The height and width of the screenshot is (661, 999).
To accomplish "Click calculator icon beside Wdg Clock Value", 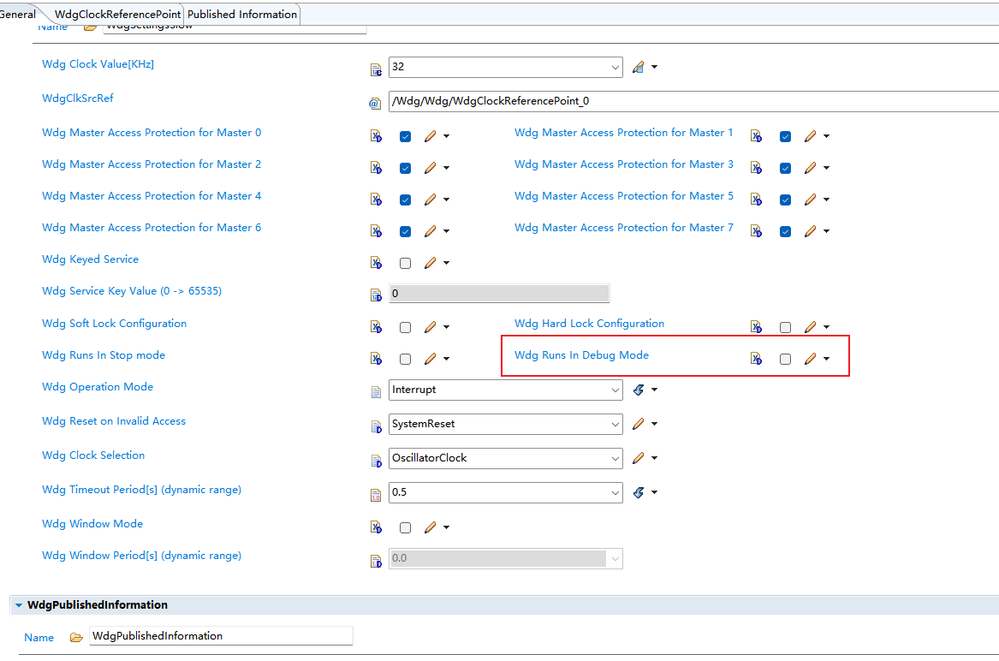I will pyautogui.click(x=638, y=67).
